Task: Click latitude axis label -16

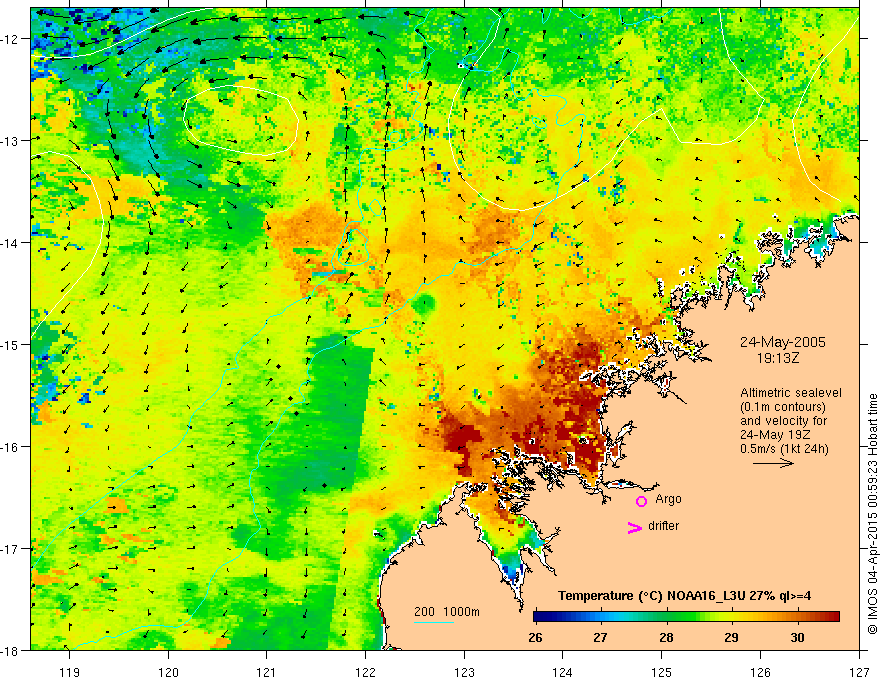Action: coord(10,447)
